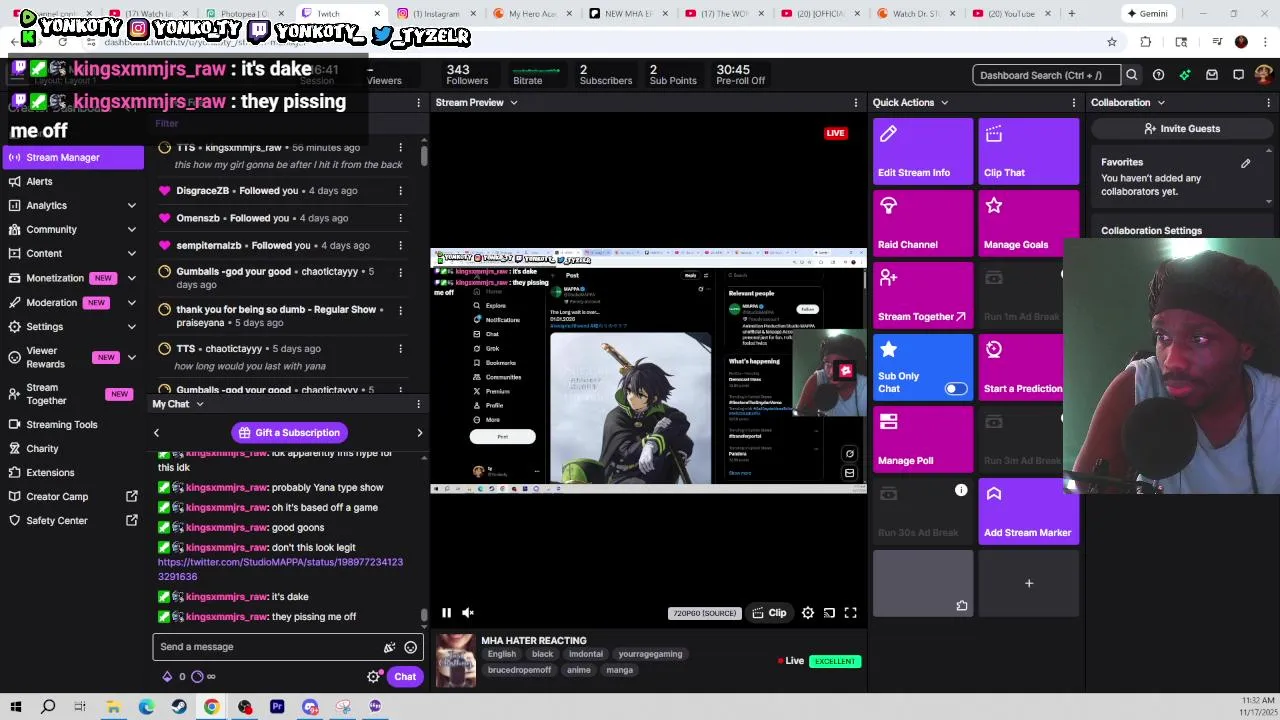1280x720 pixels.
Task: Go to previous chat banner arrow
Action: coord(156,432)
